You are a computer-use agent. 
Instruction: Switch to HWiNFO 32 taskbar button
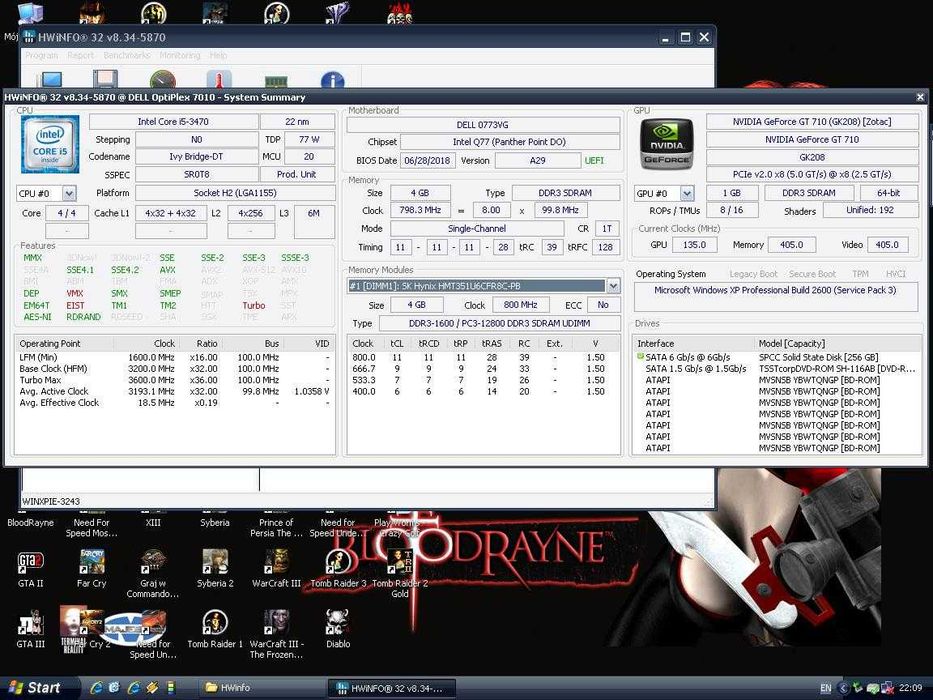392,688
